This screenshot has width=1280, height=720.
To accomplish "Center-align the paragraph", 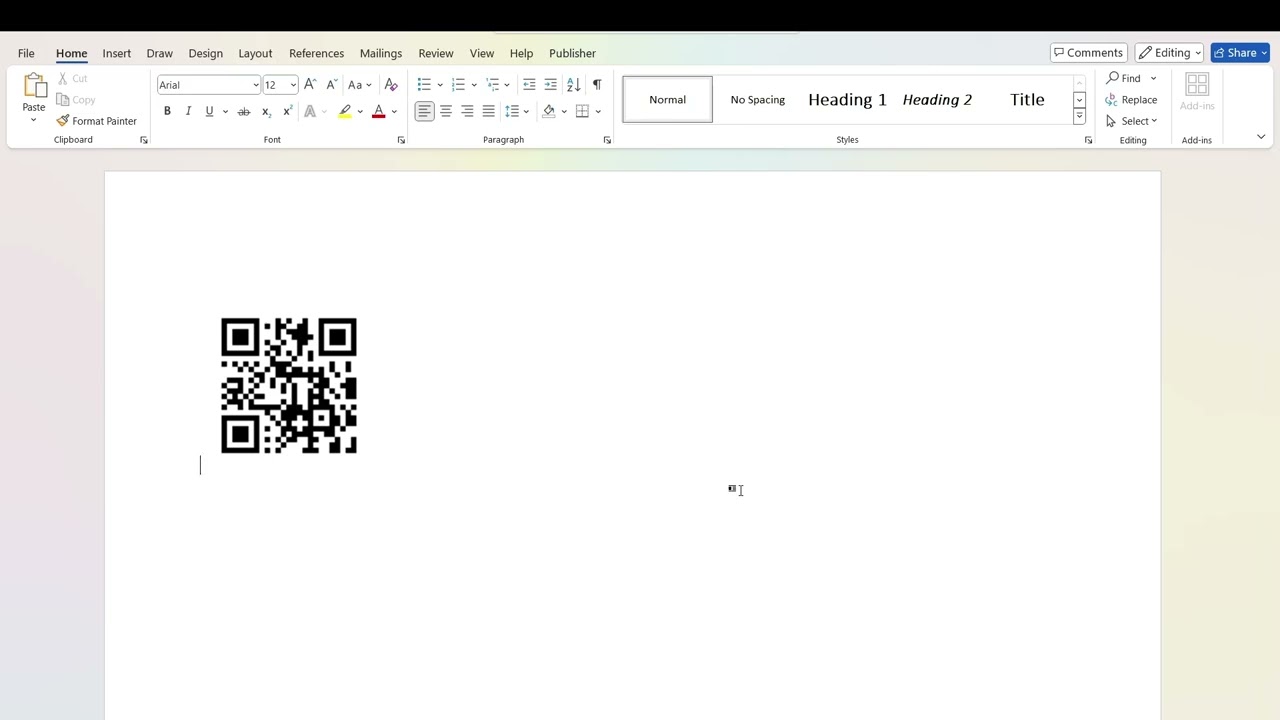I will pyautogui.click(x=446, y=111).
